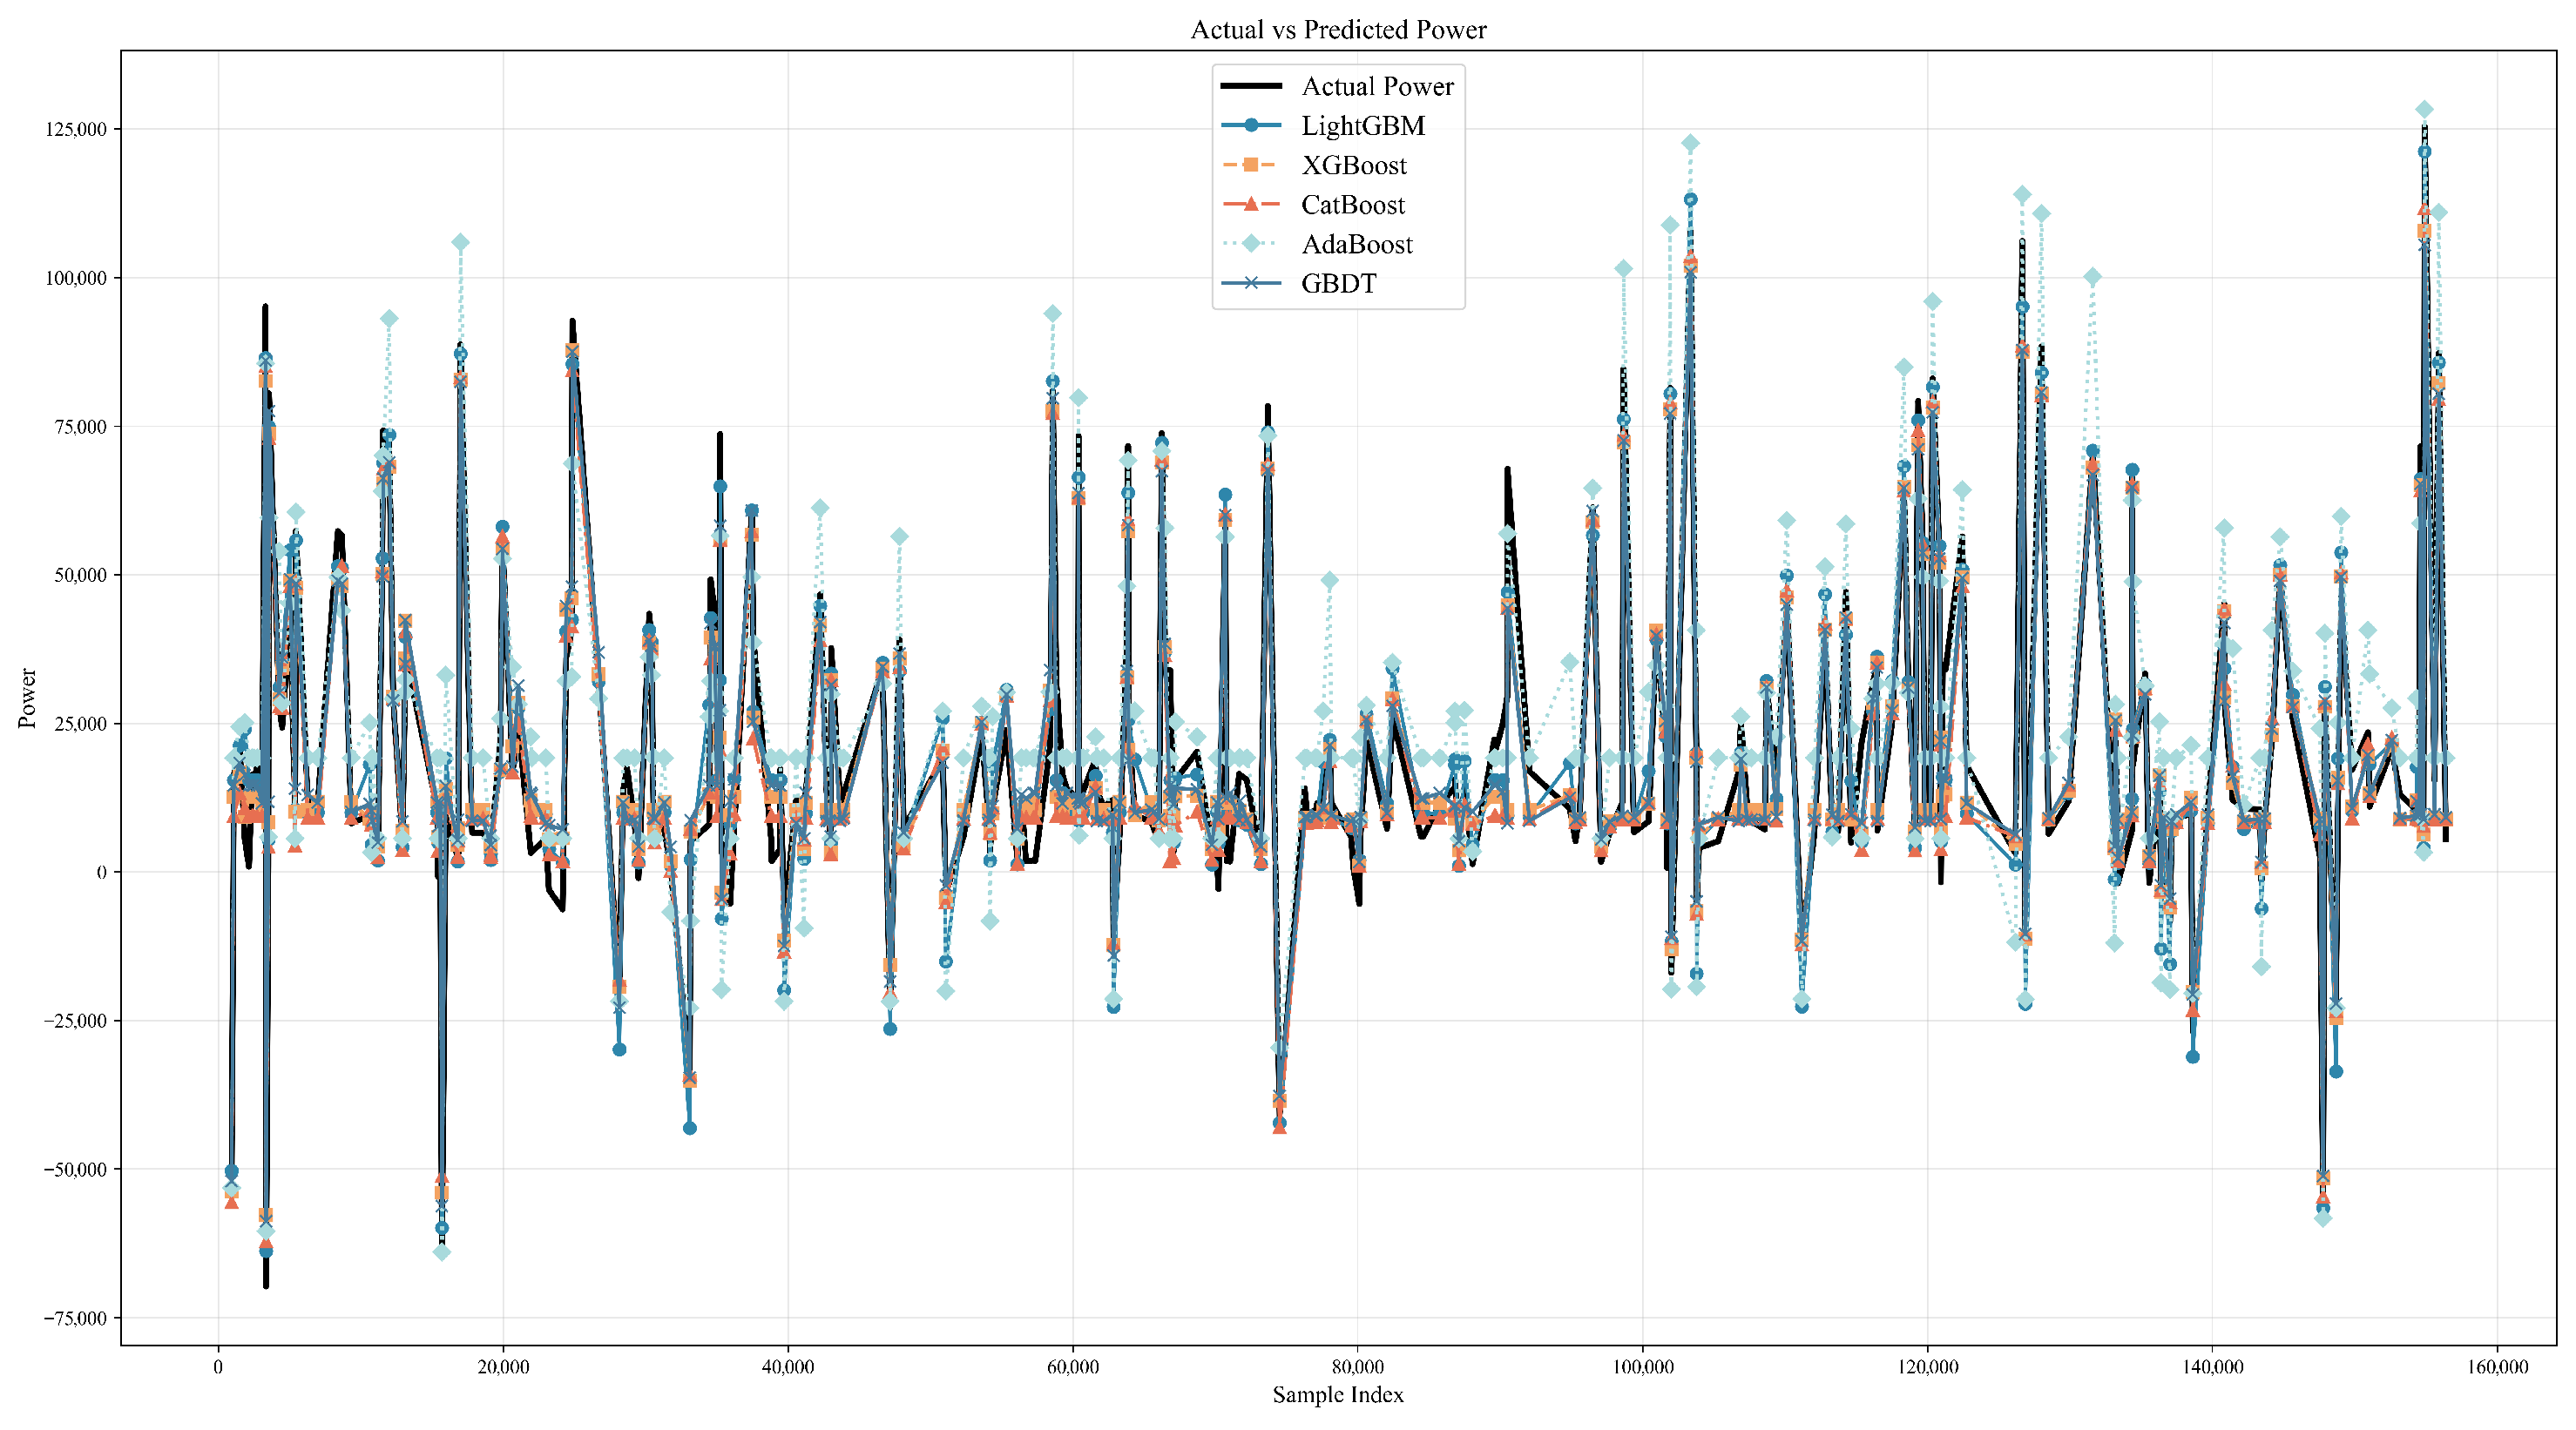Viewport: 2576px width, 1430px height.
Task: Click the Actual Power black line swatch
Action: tap(1251, 87)
